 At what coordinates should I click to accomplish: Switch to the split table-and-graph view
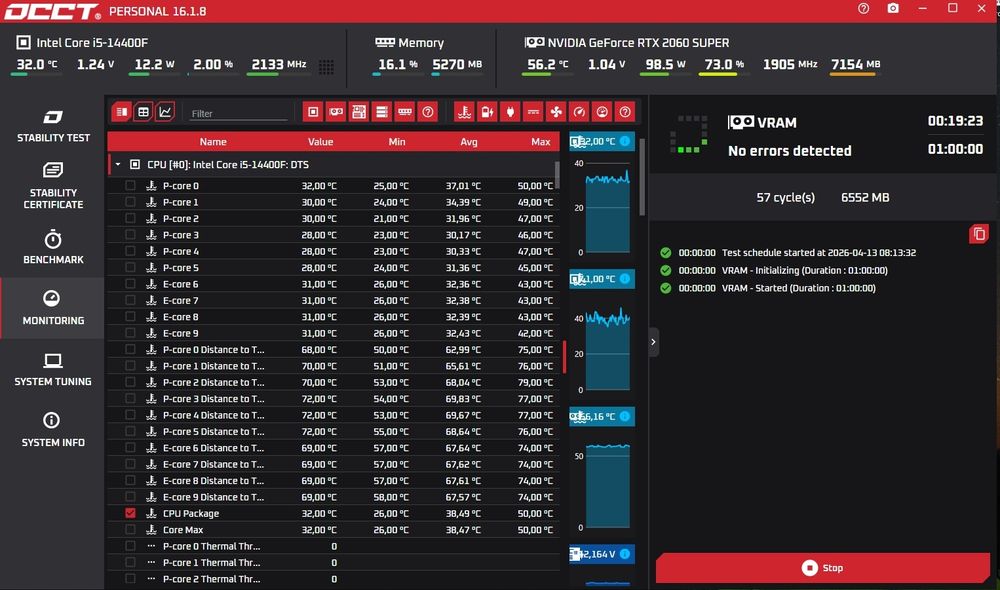121,112
